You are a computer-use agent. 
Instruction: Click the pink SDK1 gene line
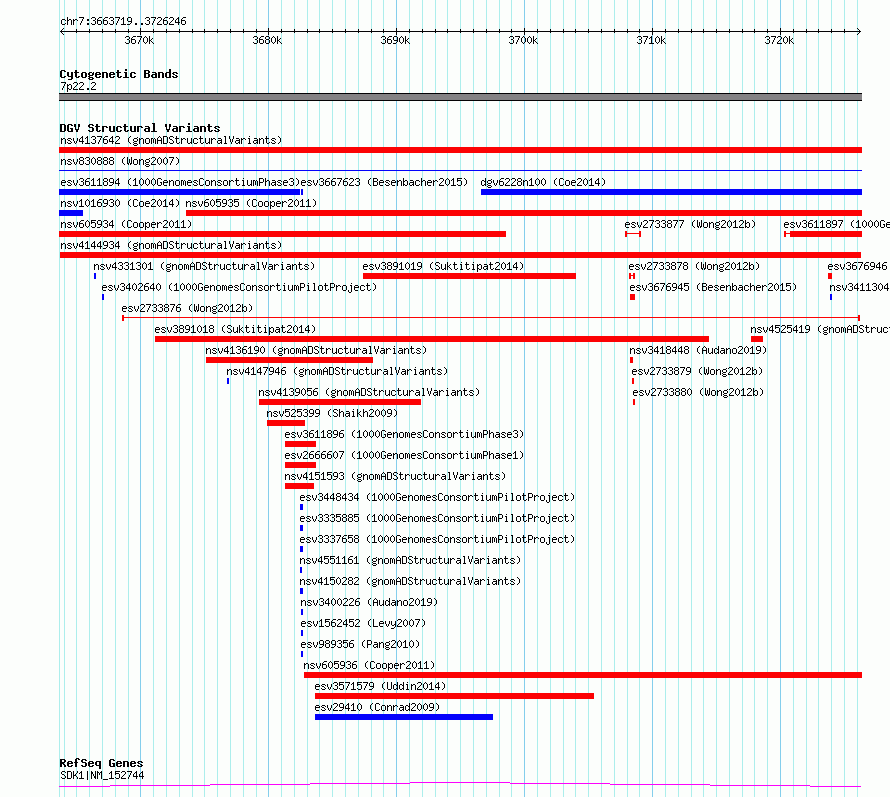point(460,785)
